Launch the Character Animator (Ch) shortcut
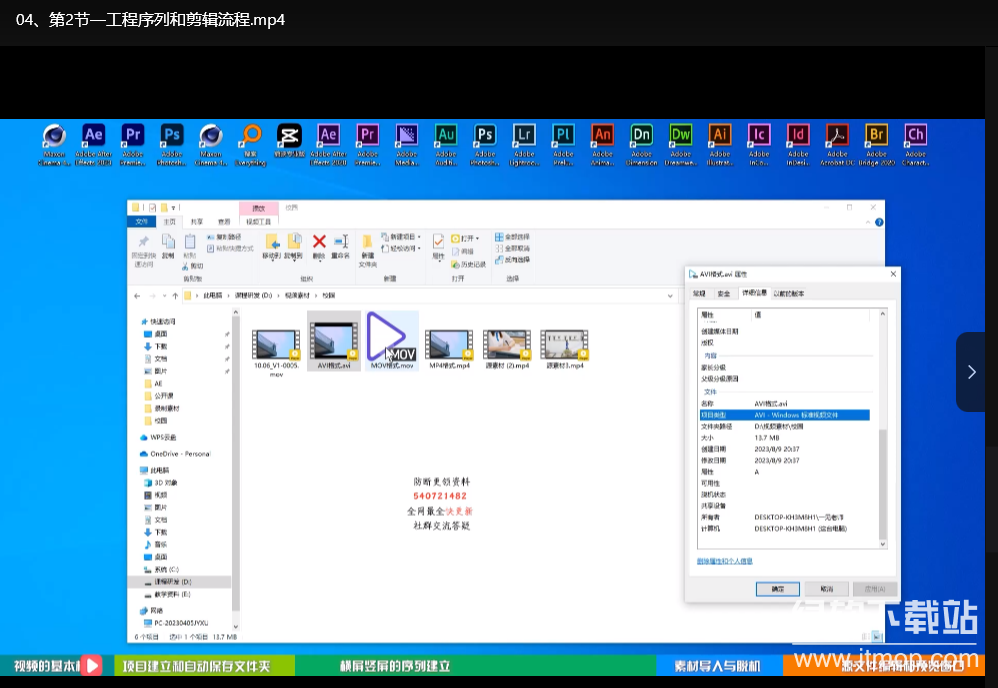Screen dimensions: 998x688 click(x=915, y=136)
